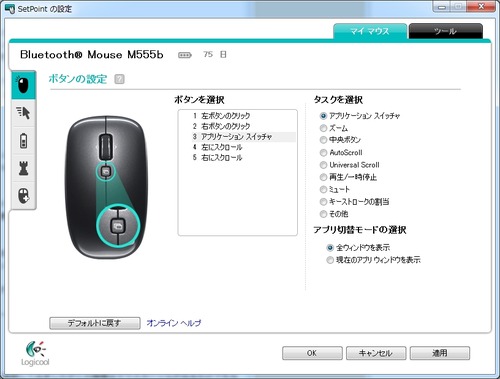Image resolution: width=500 pixels, height=379 pixels.
Task: Click the battery indicator icon next to M555b
Action: 185,55
